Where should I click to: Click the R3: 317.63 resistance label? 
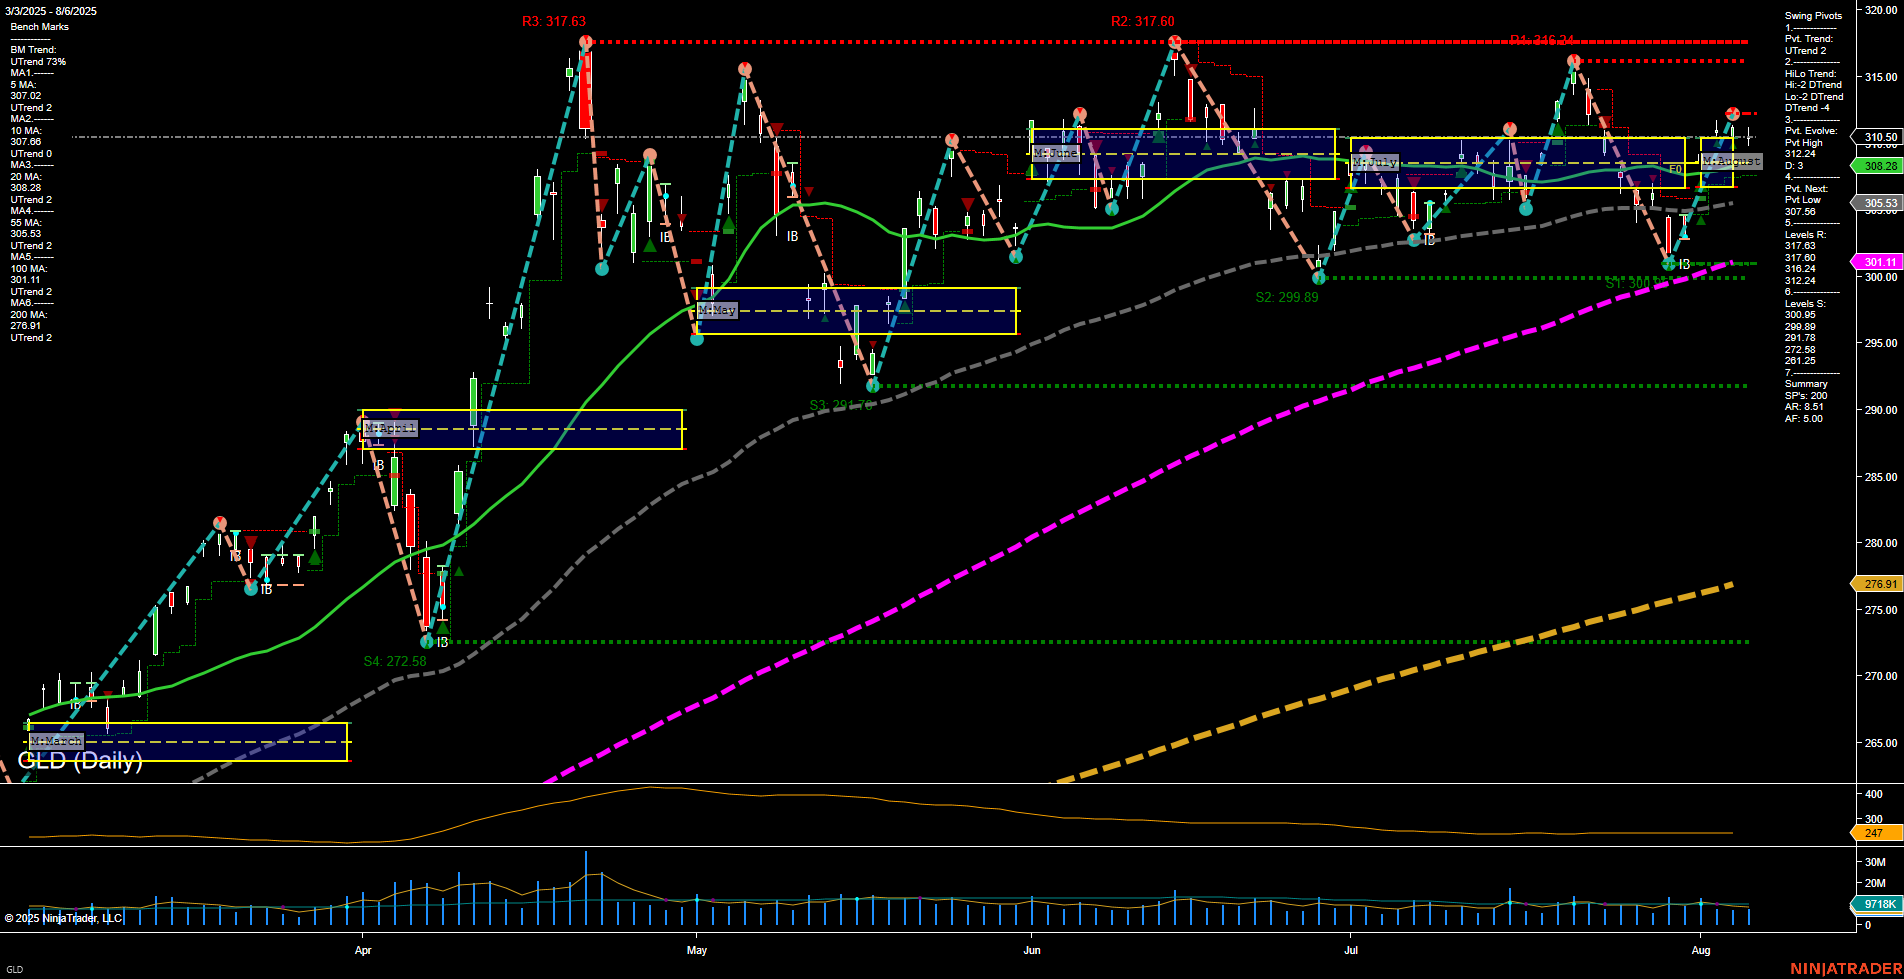point(554,21)
